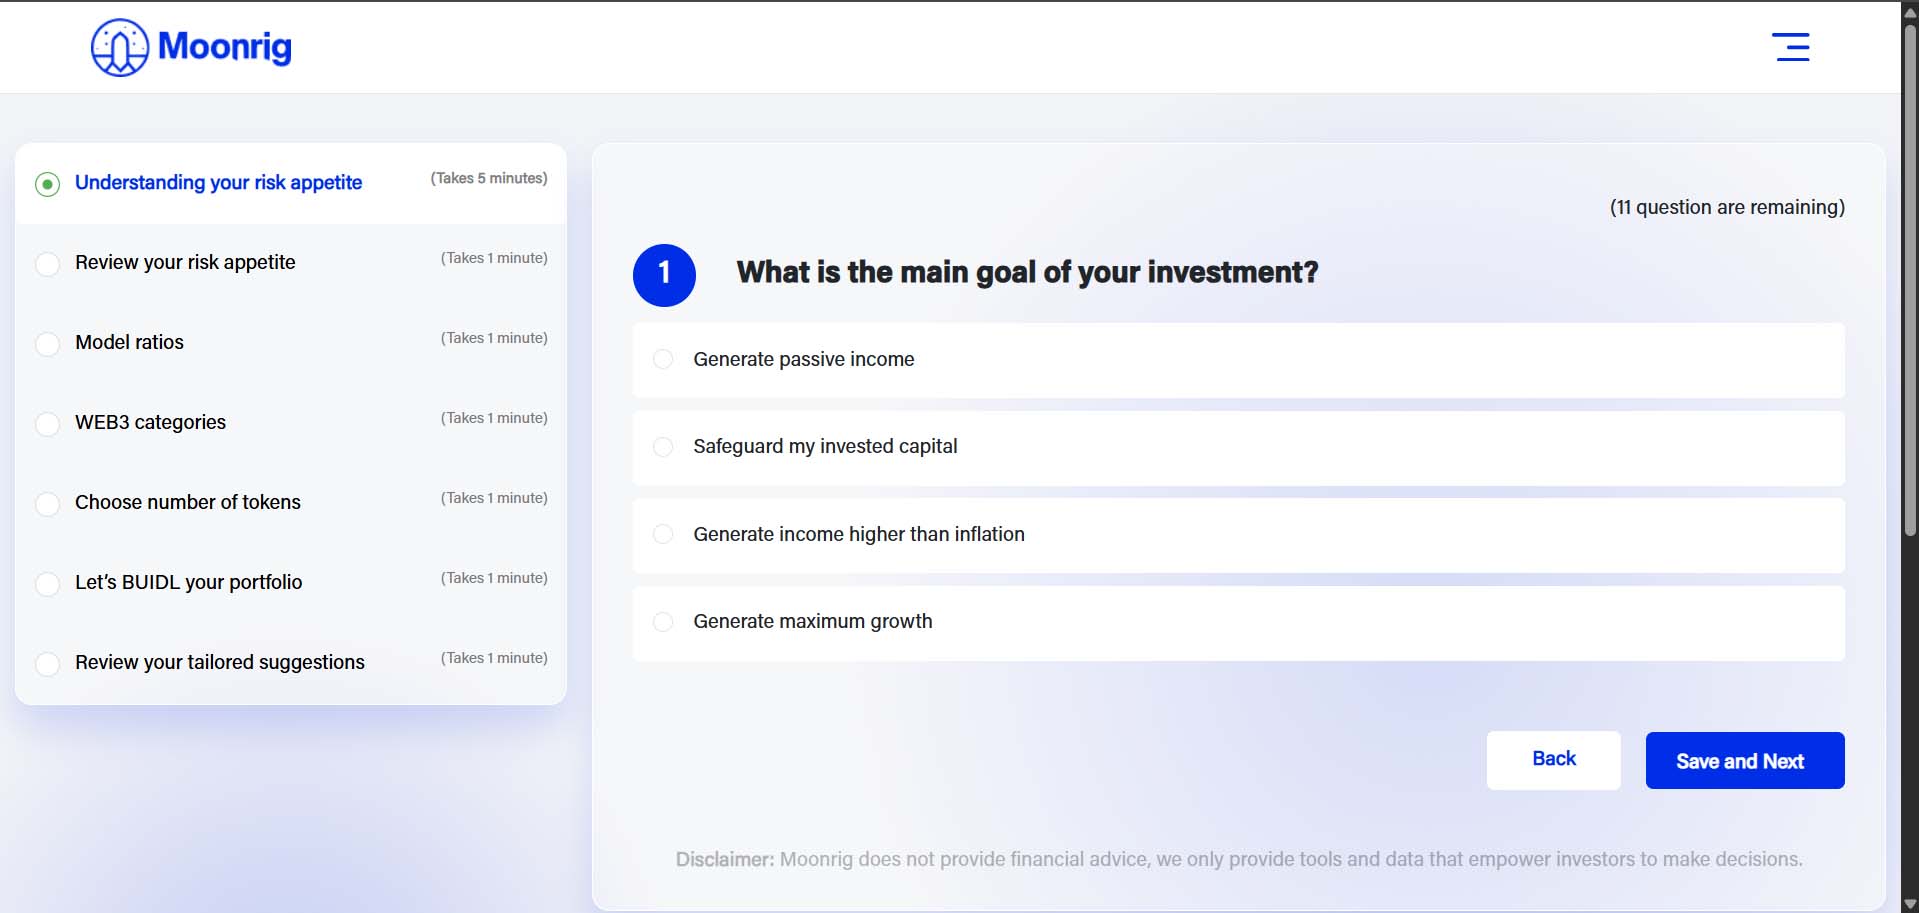Go to 'Let's BUIDL your portfolio' step

tap(291, 583)
